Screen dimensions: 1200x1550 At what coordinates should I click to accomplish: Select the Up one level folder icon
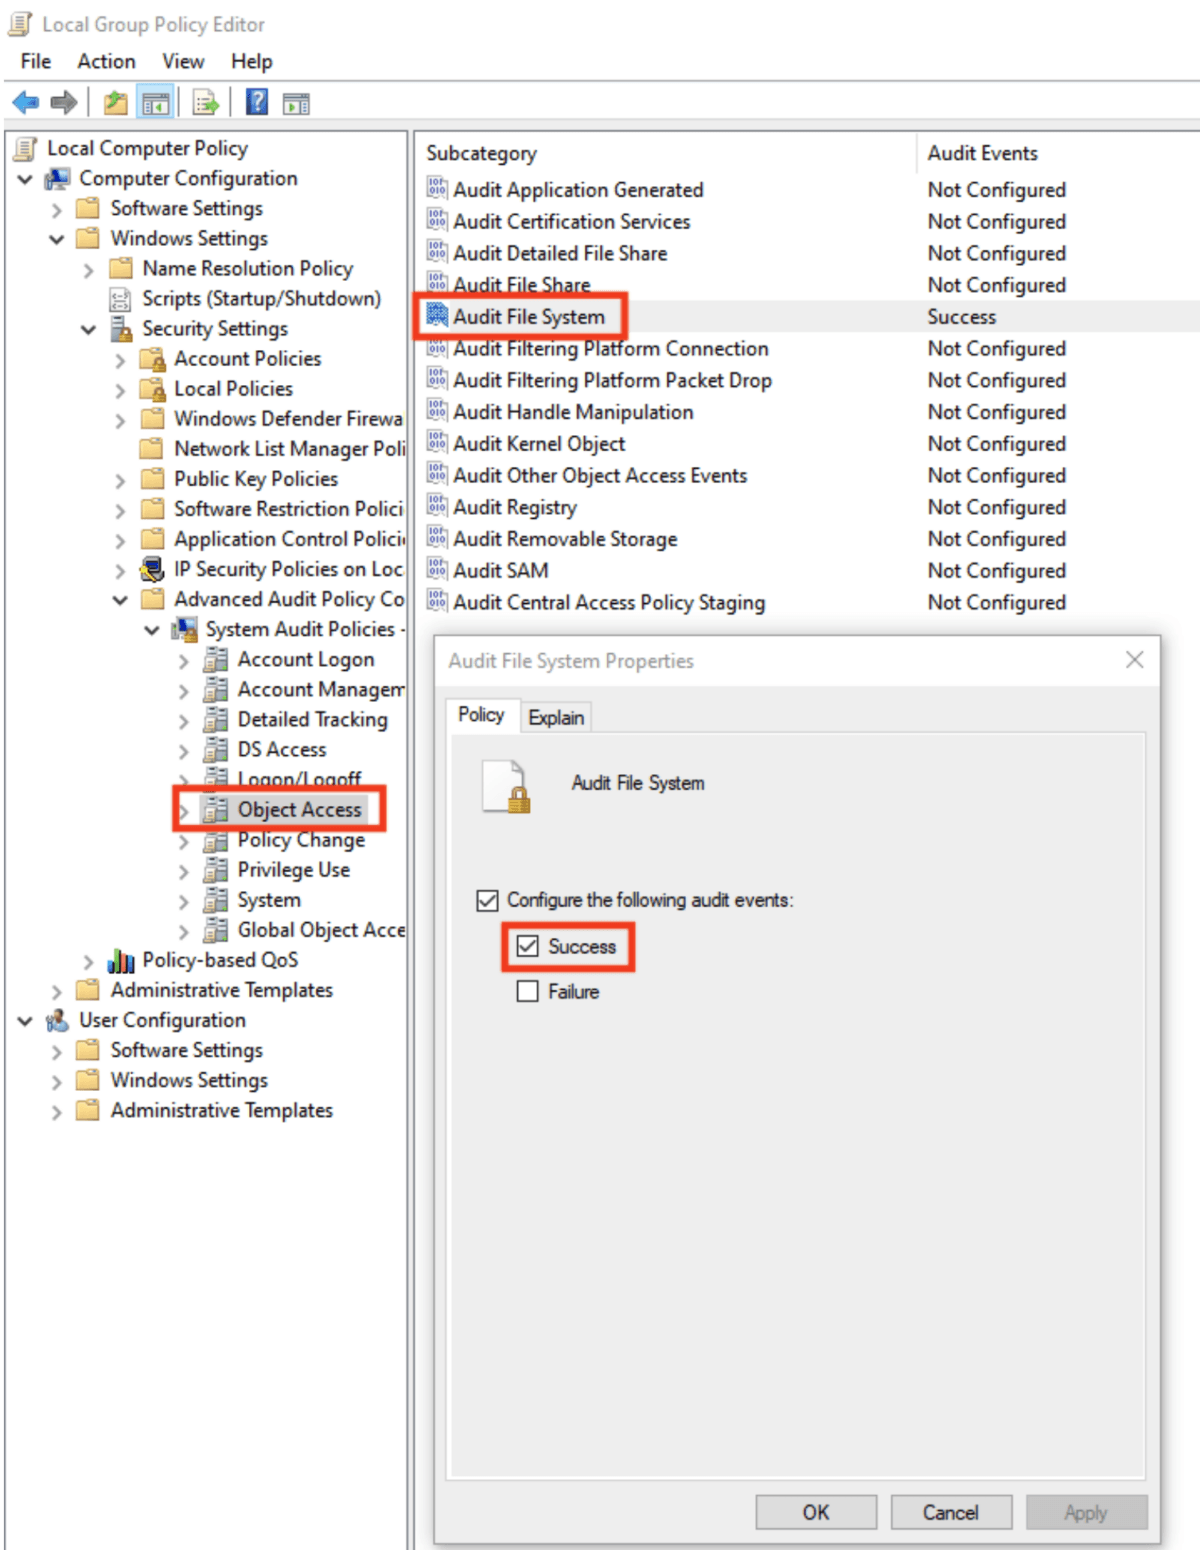click(113, 101)
